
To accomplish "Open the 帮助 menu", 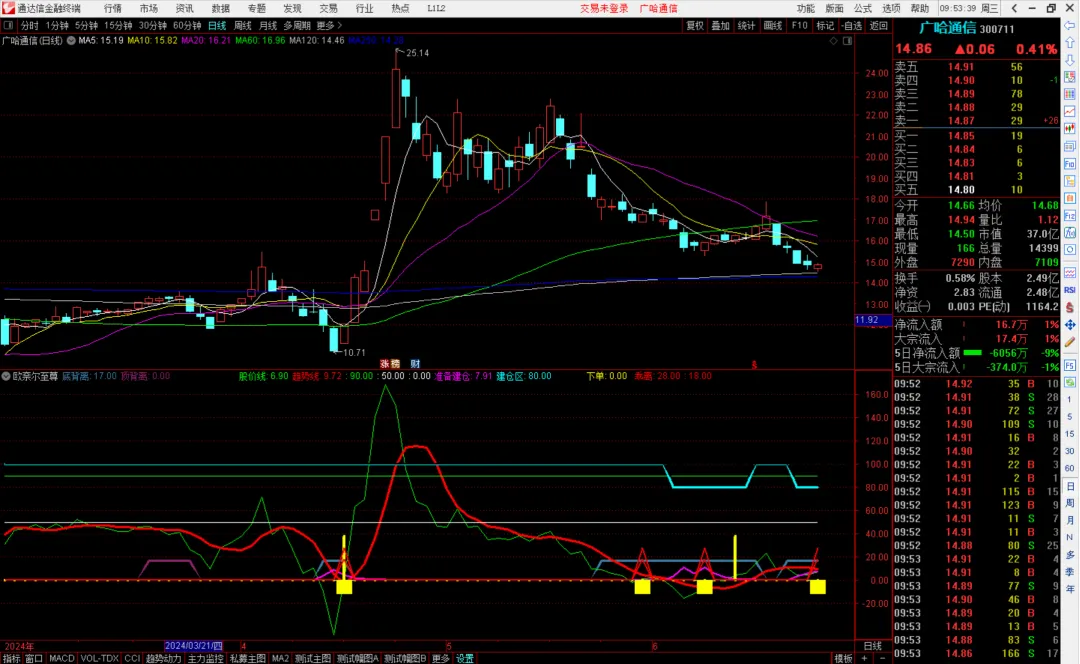I will click(920, 8).
